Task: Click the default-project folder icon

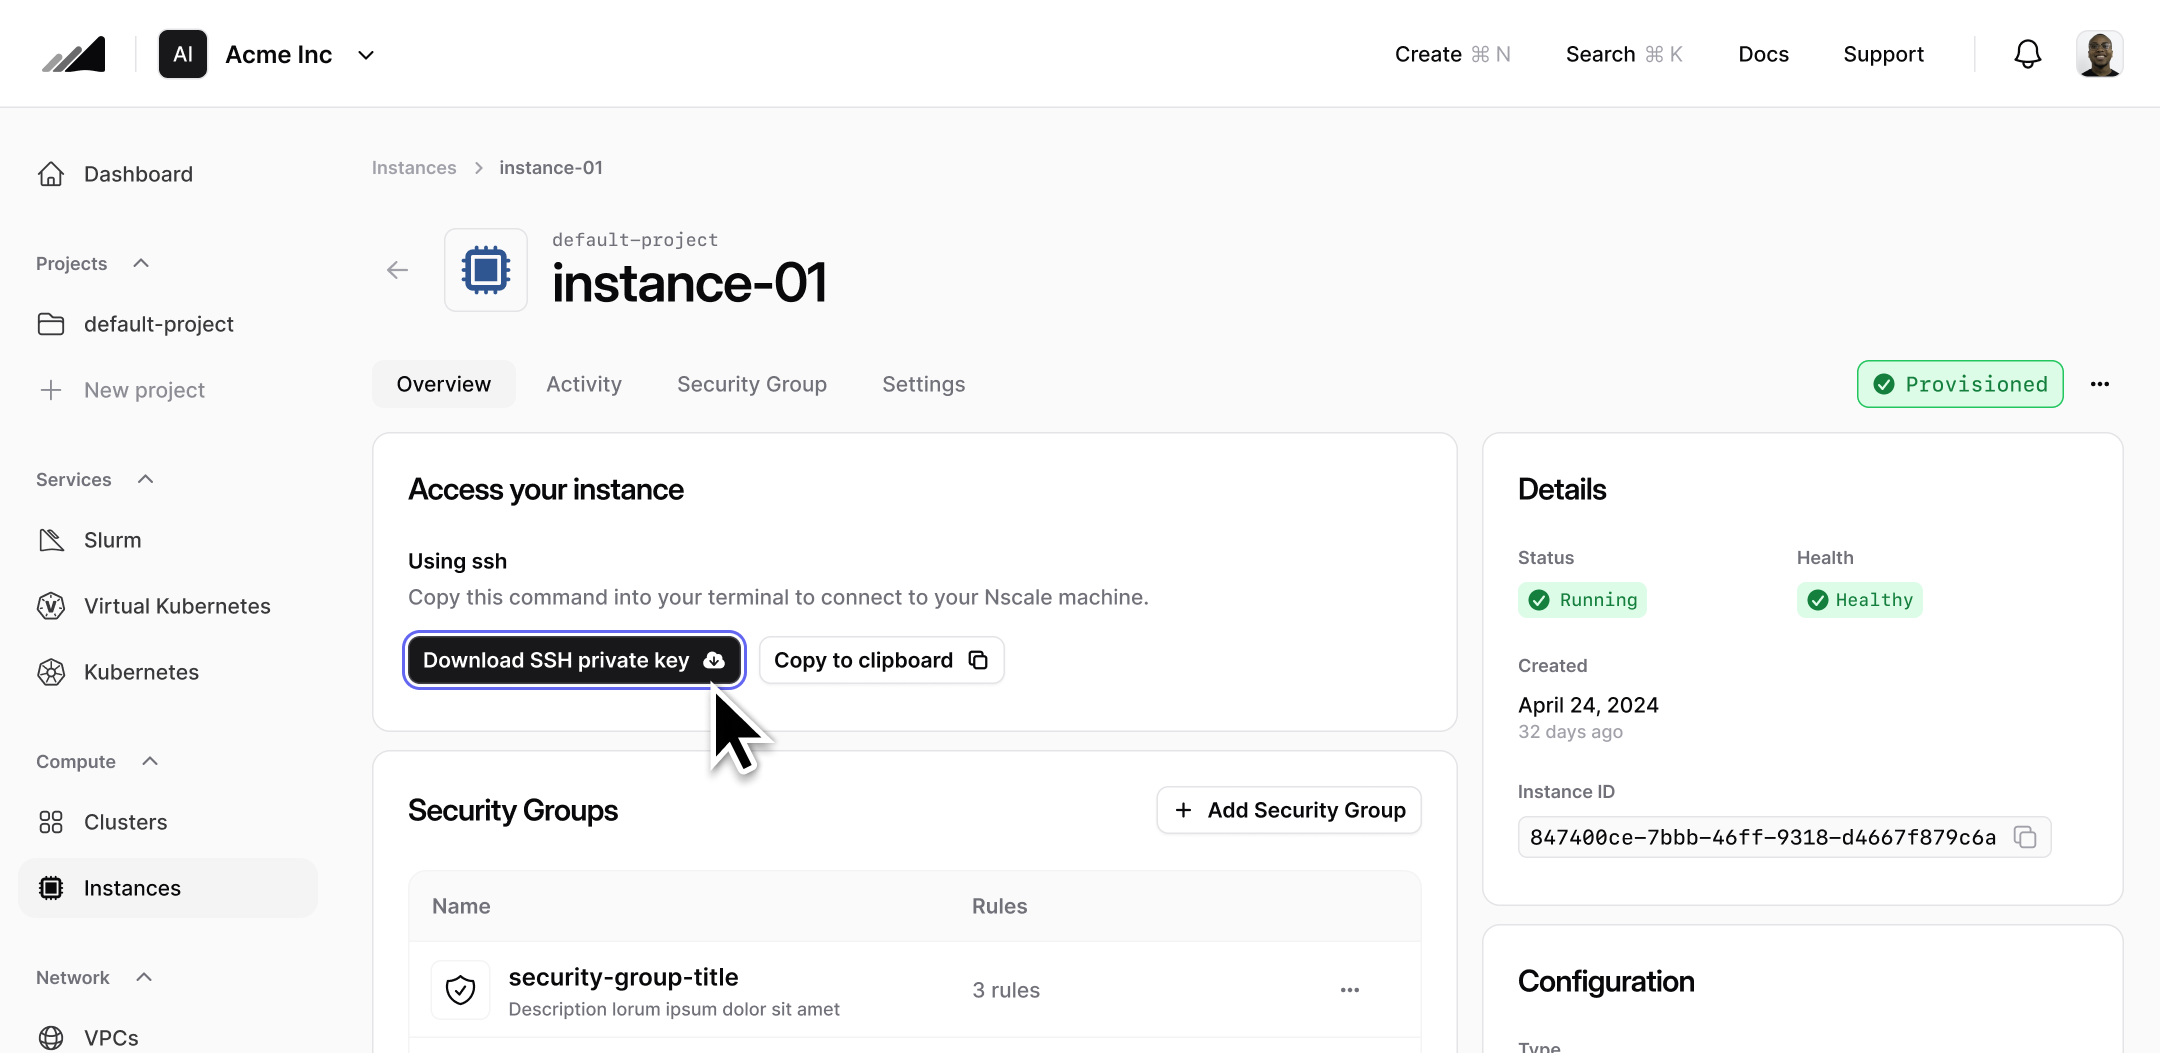Action: tap(51, 324)
